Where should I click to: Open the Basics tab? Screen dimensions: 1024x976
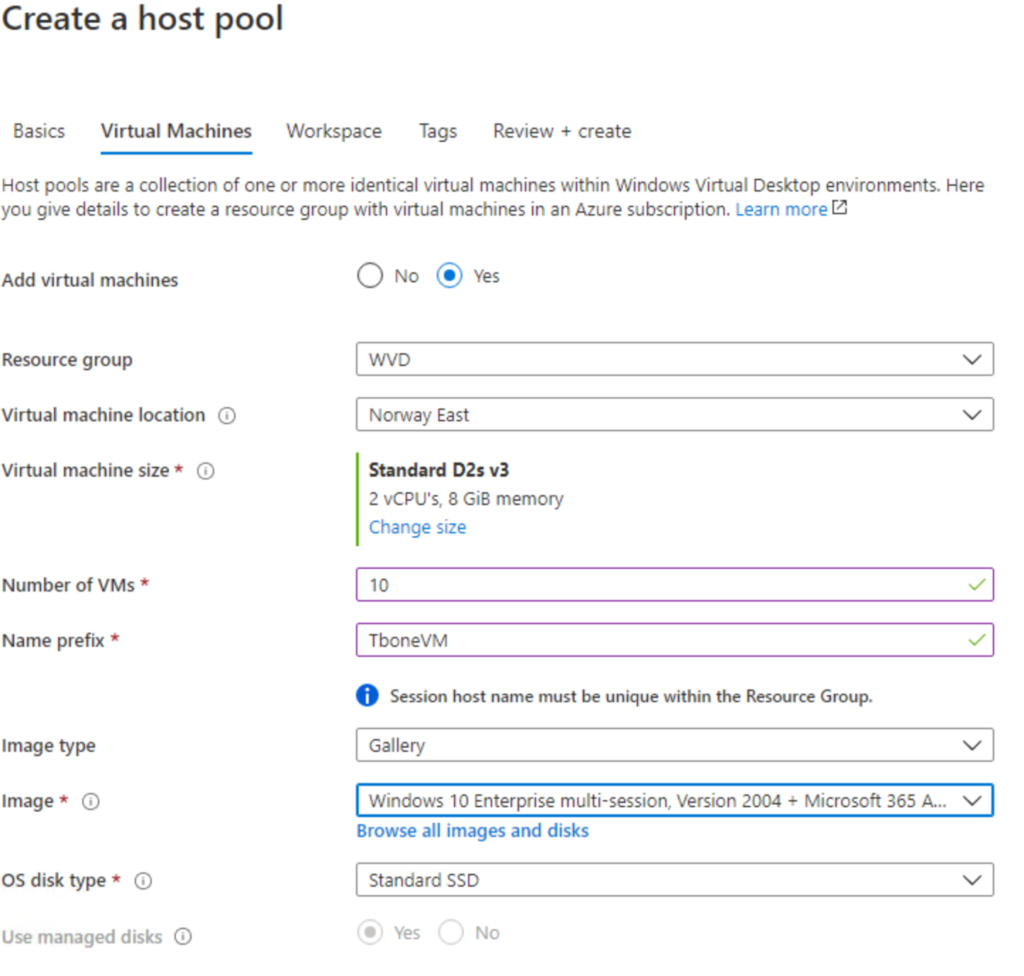point(39,131)
